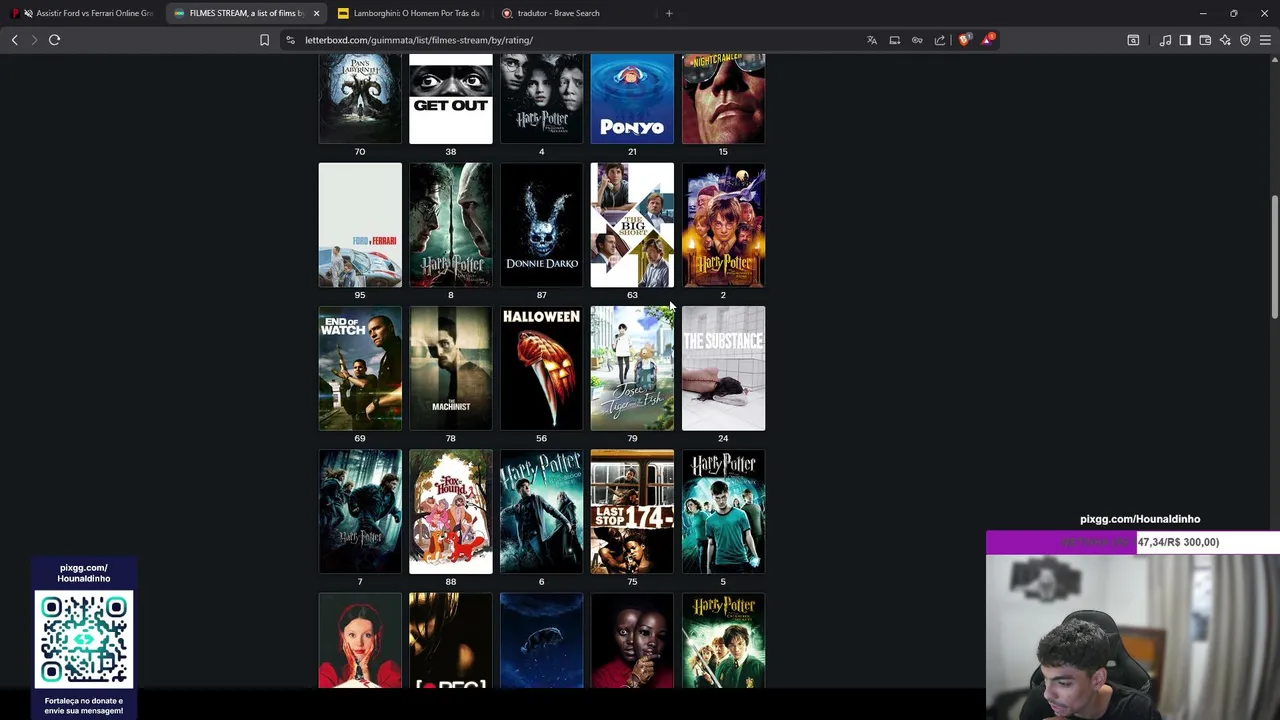Reload the Letterboxd page
The image size is (1280, 720).
(54, 40)
